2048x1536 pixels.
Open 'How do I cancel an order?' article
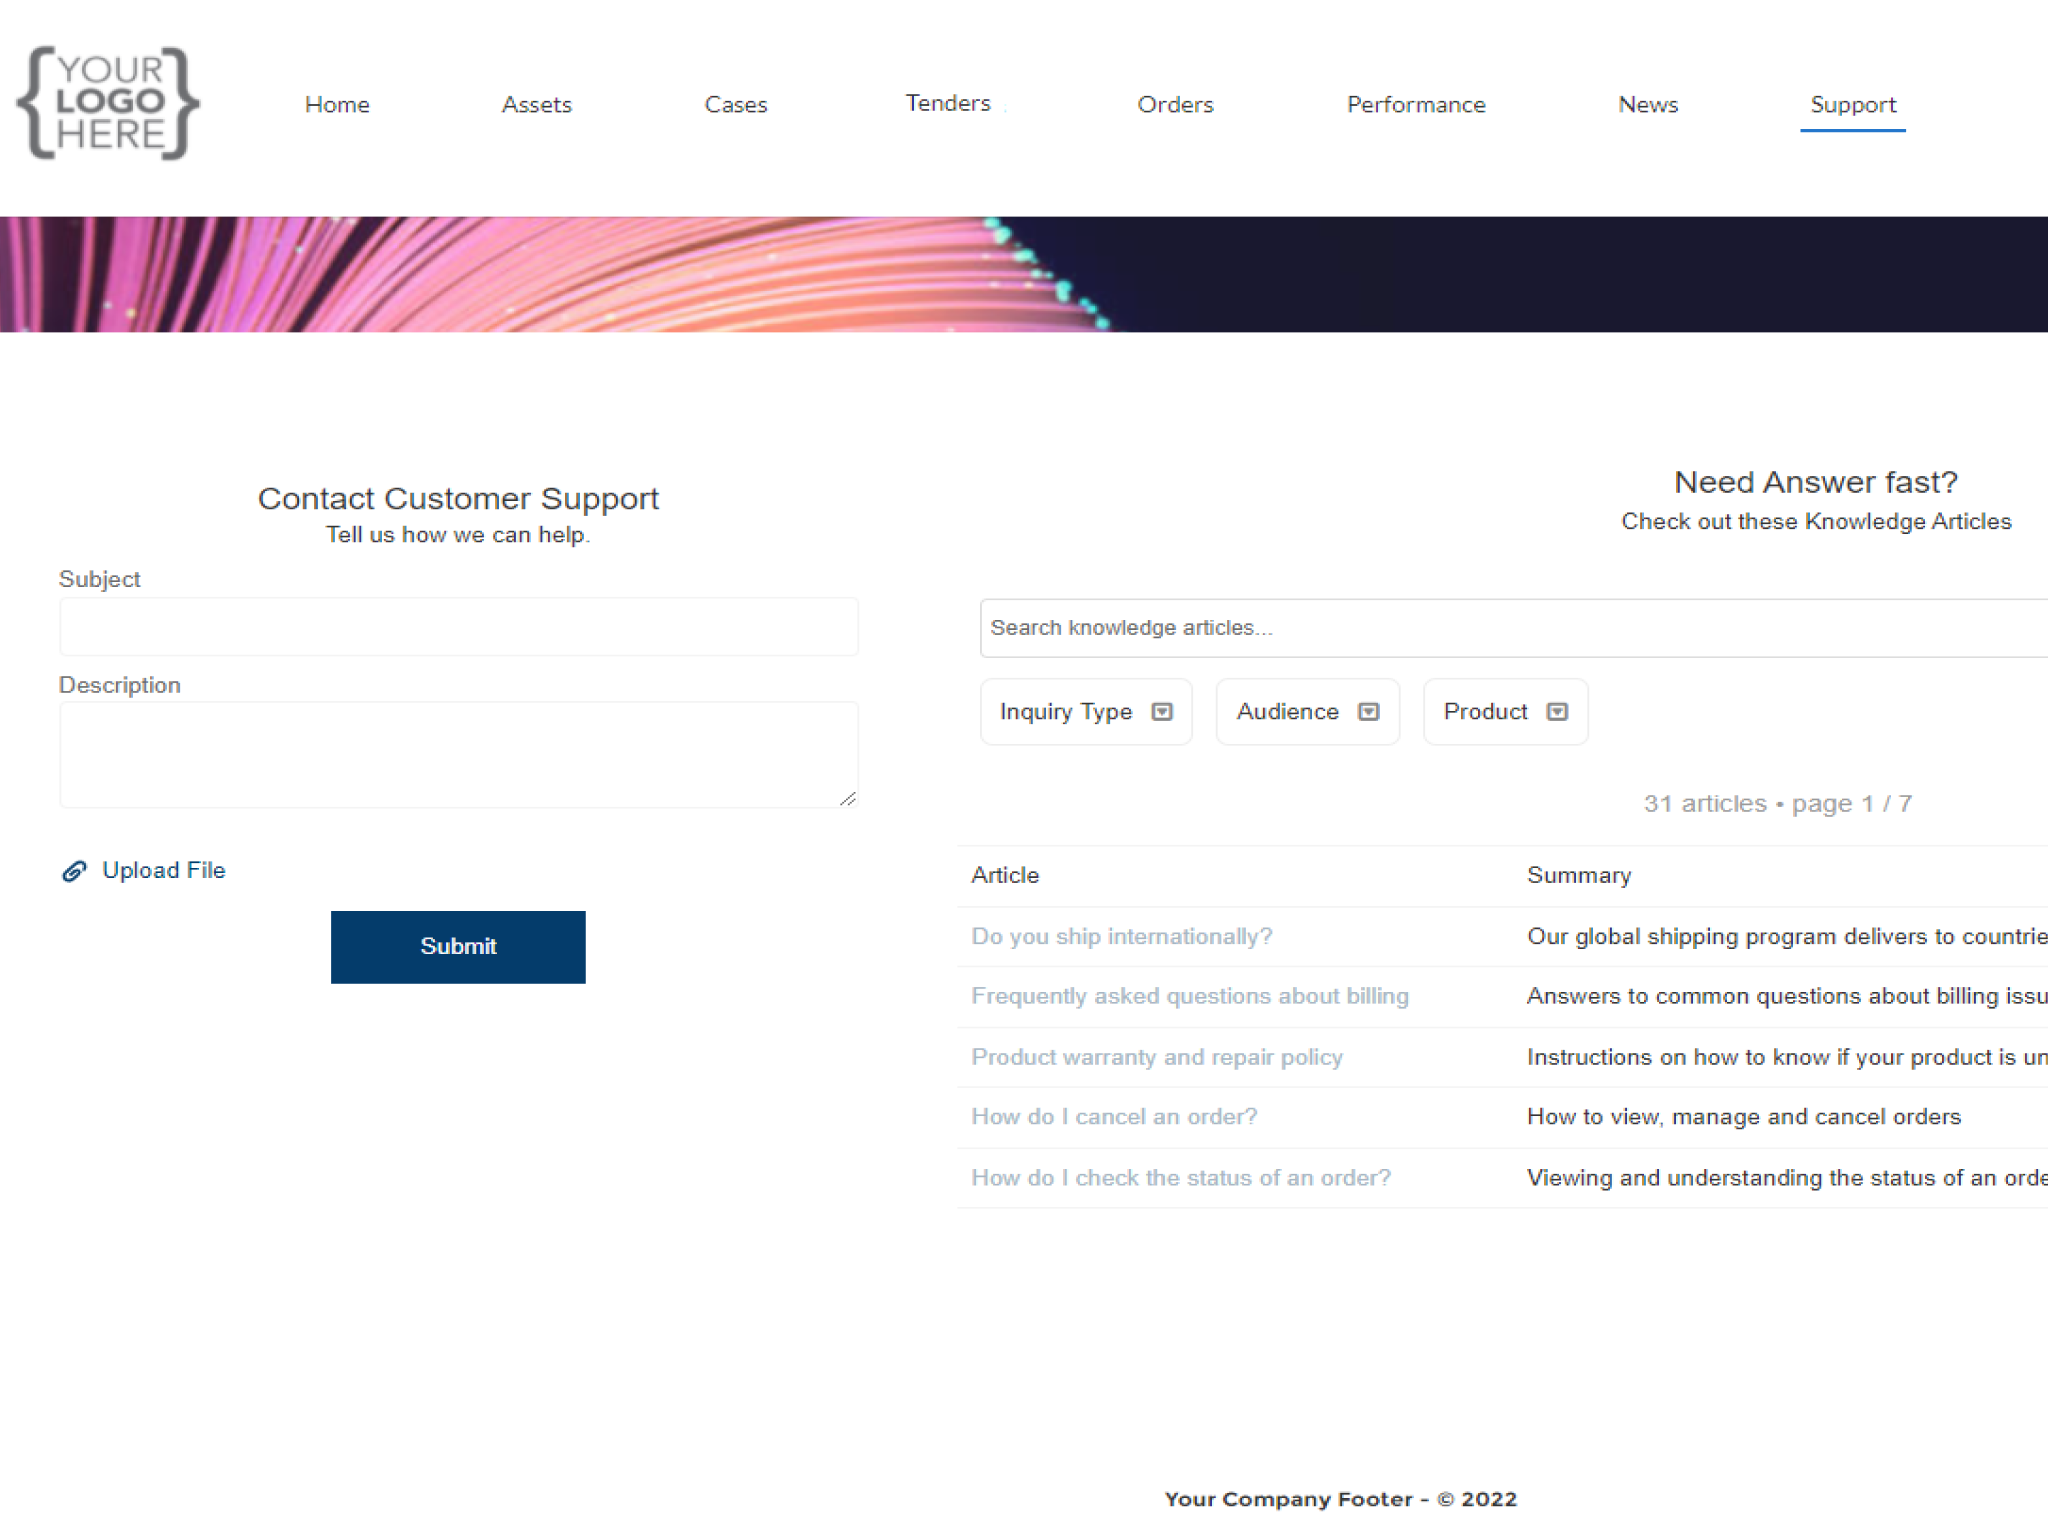1113,1116
